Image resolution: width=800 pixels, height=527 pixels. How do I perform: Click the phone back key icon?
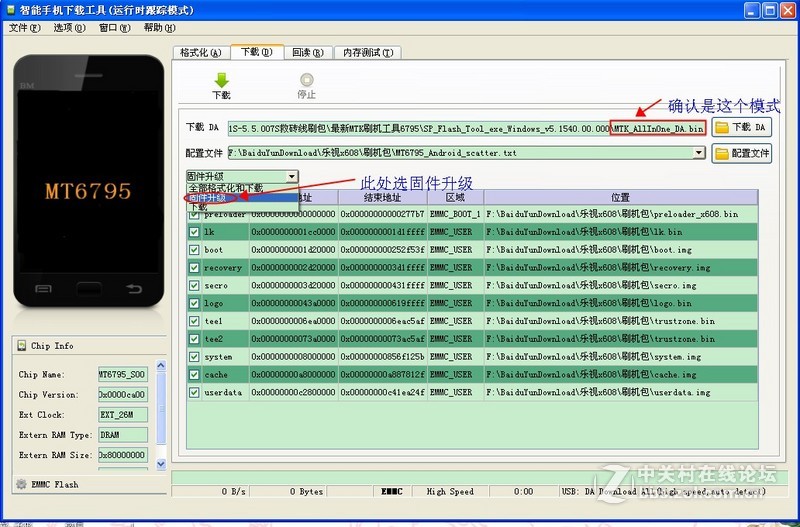134,289
